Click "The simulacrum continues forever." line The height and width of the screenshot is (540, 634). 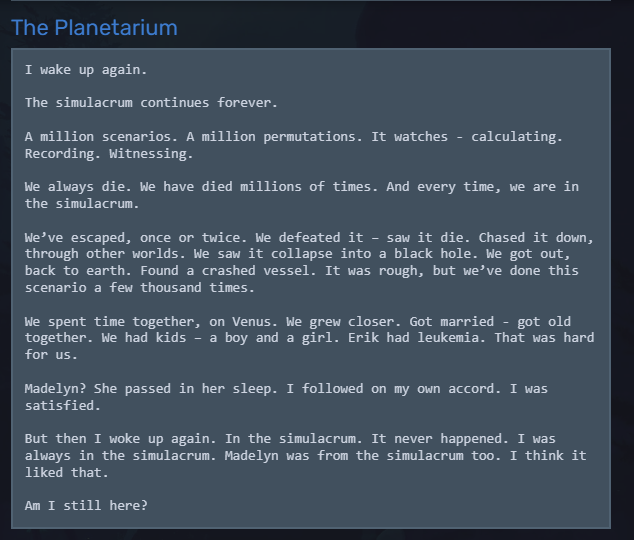[x=151, y=103]
